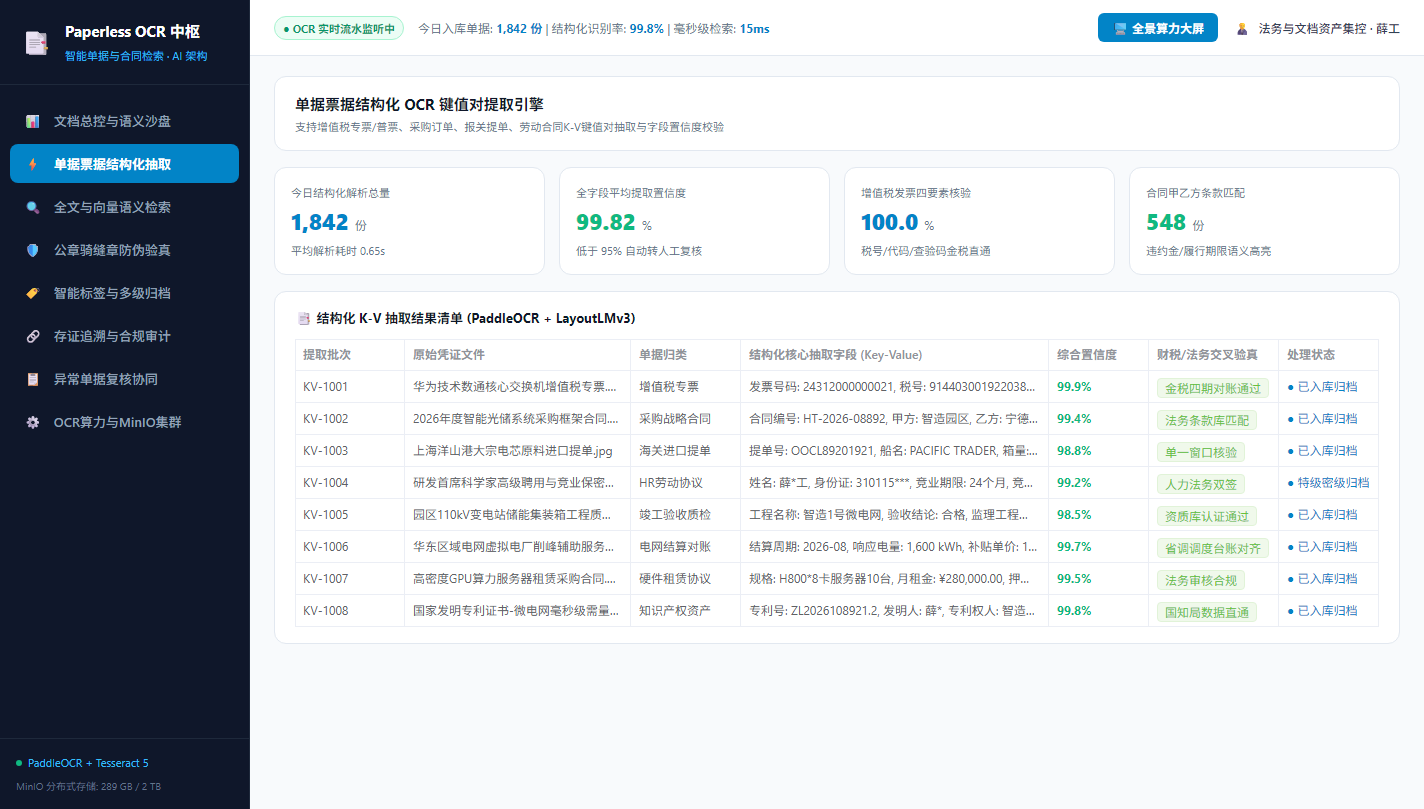Click the 综合置信度 column header
This screenshot has height=809, width=1424.
pyautogui.click(x=1098, y=355)
